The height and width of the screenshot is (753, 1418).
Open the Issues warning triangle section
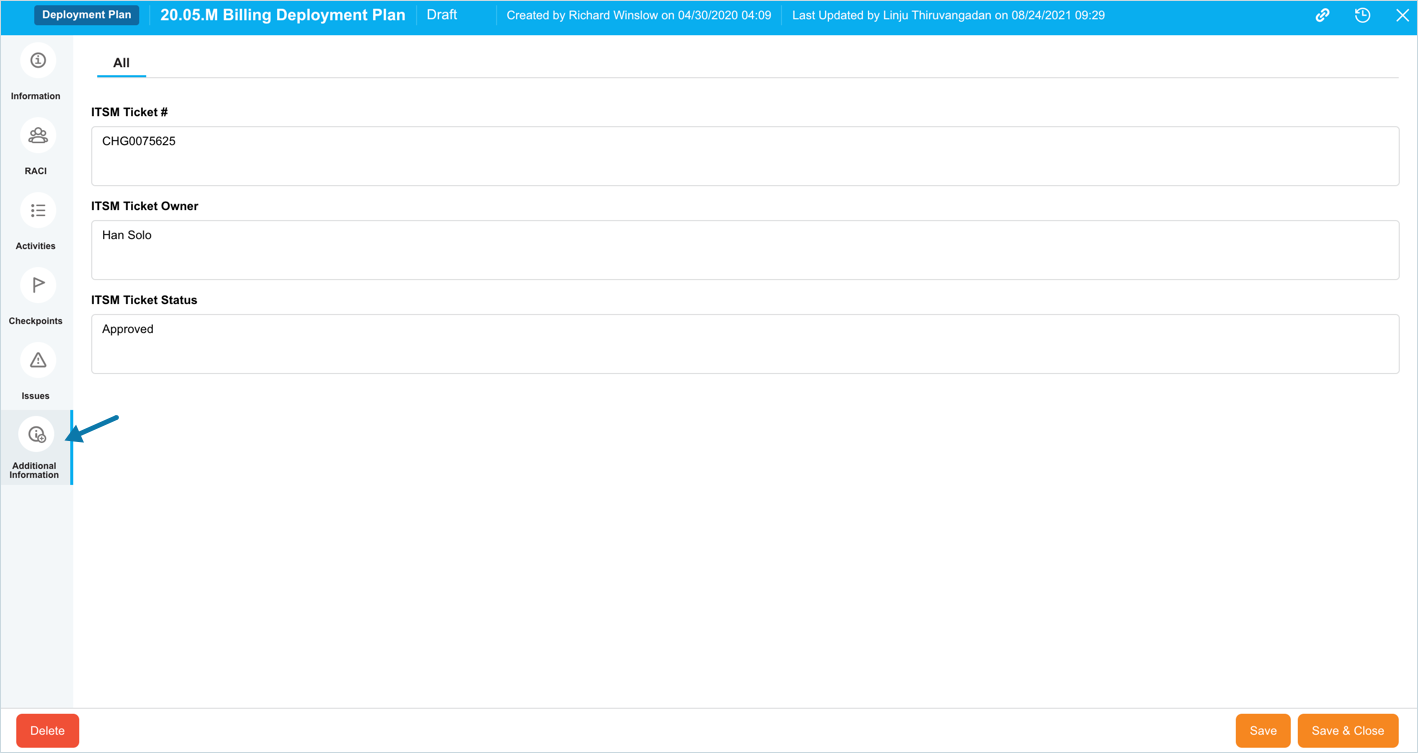[x=37, y=361]
